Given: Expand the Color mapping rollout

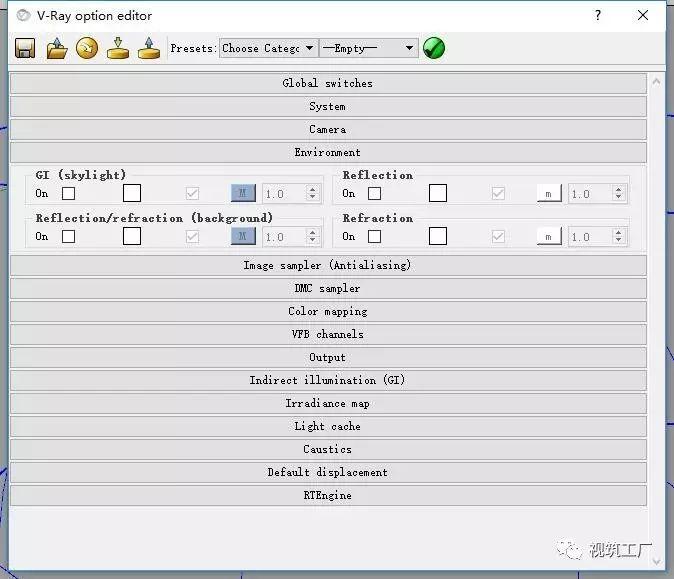Looking at the screenshot, I should (x=328, y=311).
